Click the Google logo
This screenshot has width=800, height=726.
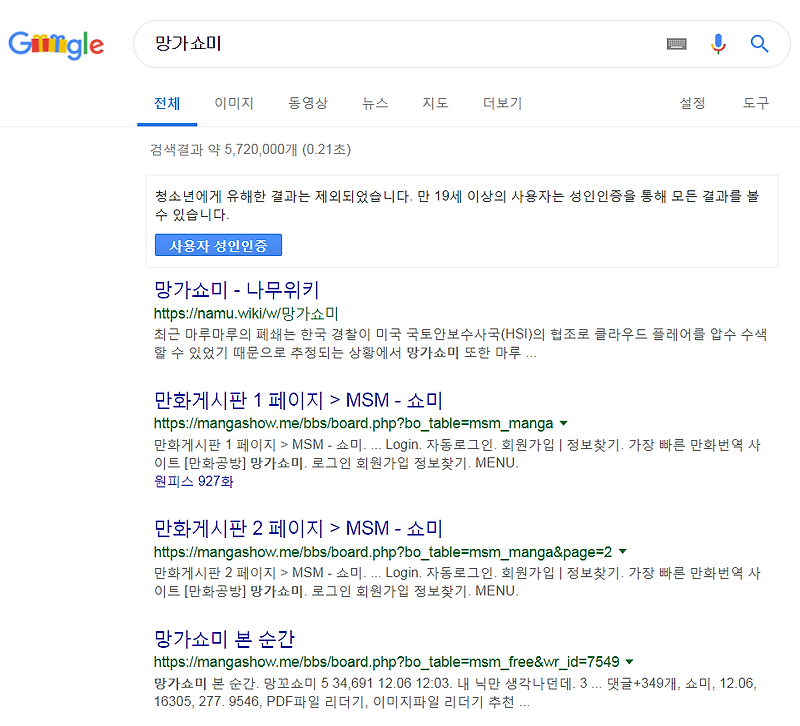point(56,45)
